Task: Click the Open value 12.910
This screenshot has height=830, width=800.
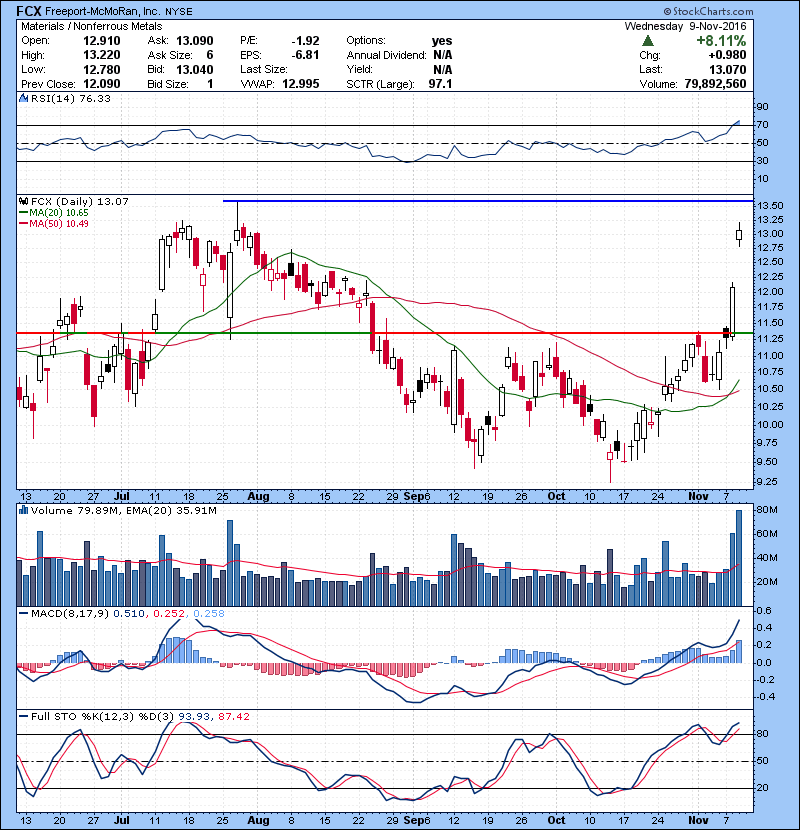Action: point(102,41)
